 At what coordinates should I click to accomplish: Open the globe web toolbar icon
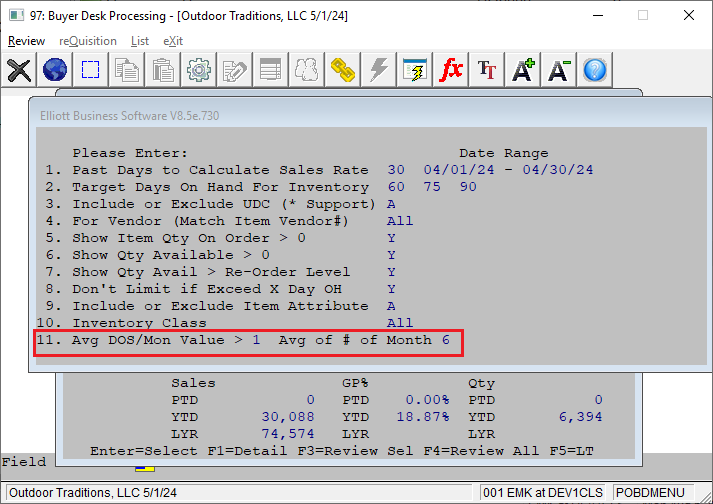[55, 70]
